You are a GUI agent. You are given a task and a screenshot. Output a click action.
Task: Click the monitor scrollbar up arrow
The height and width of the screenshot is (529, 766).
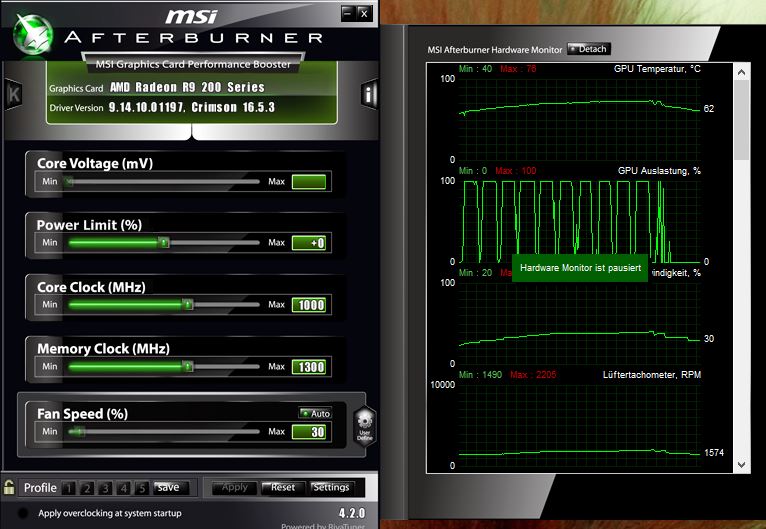[x=742, y=73]
